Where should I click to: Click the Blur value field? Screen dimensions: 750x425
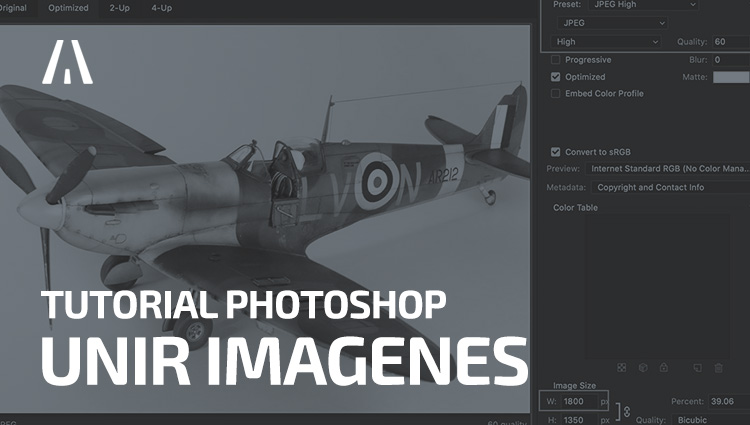pos(731,60)
